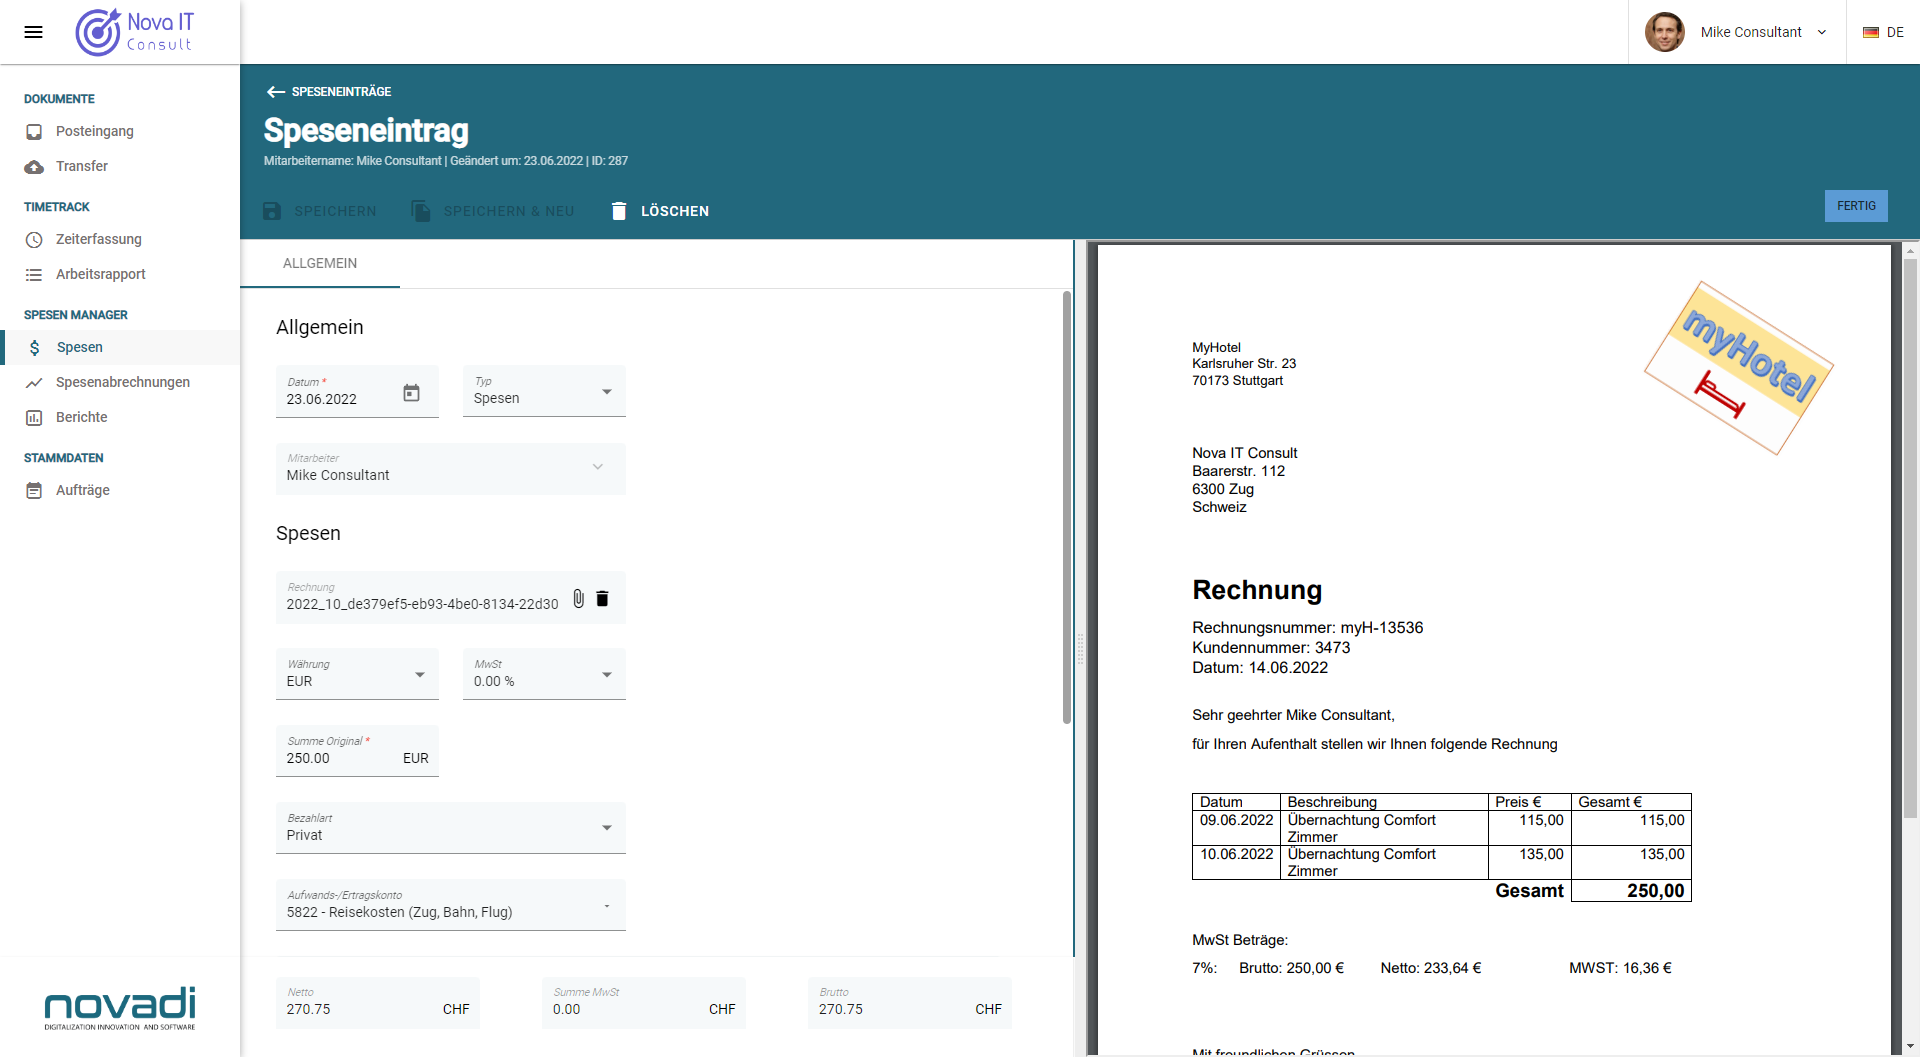Click the Summe Original amount field
This screenshot has height=1057, width=1920.
357,751
